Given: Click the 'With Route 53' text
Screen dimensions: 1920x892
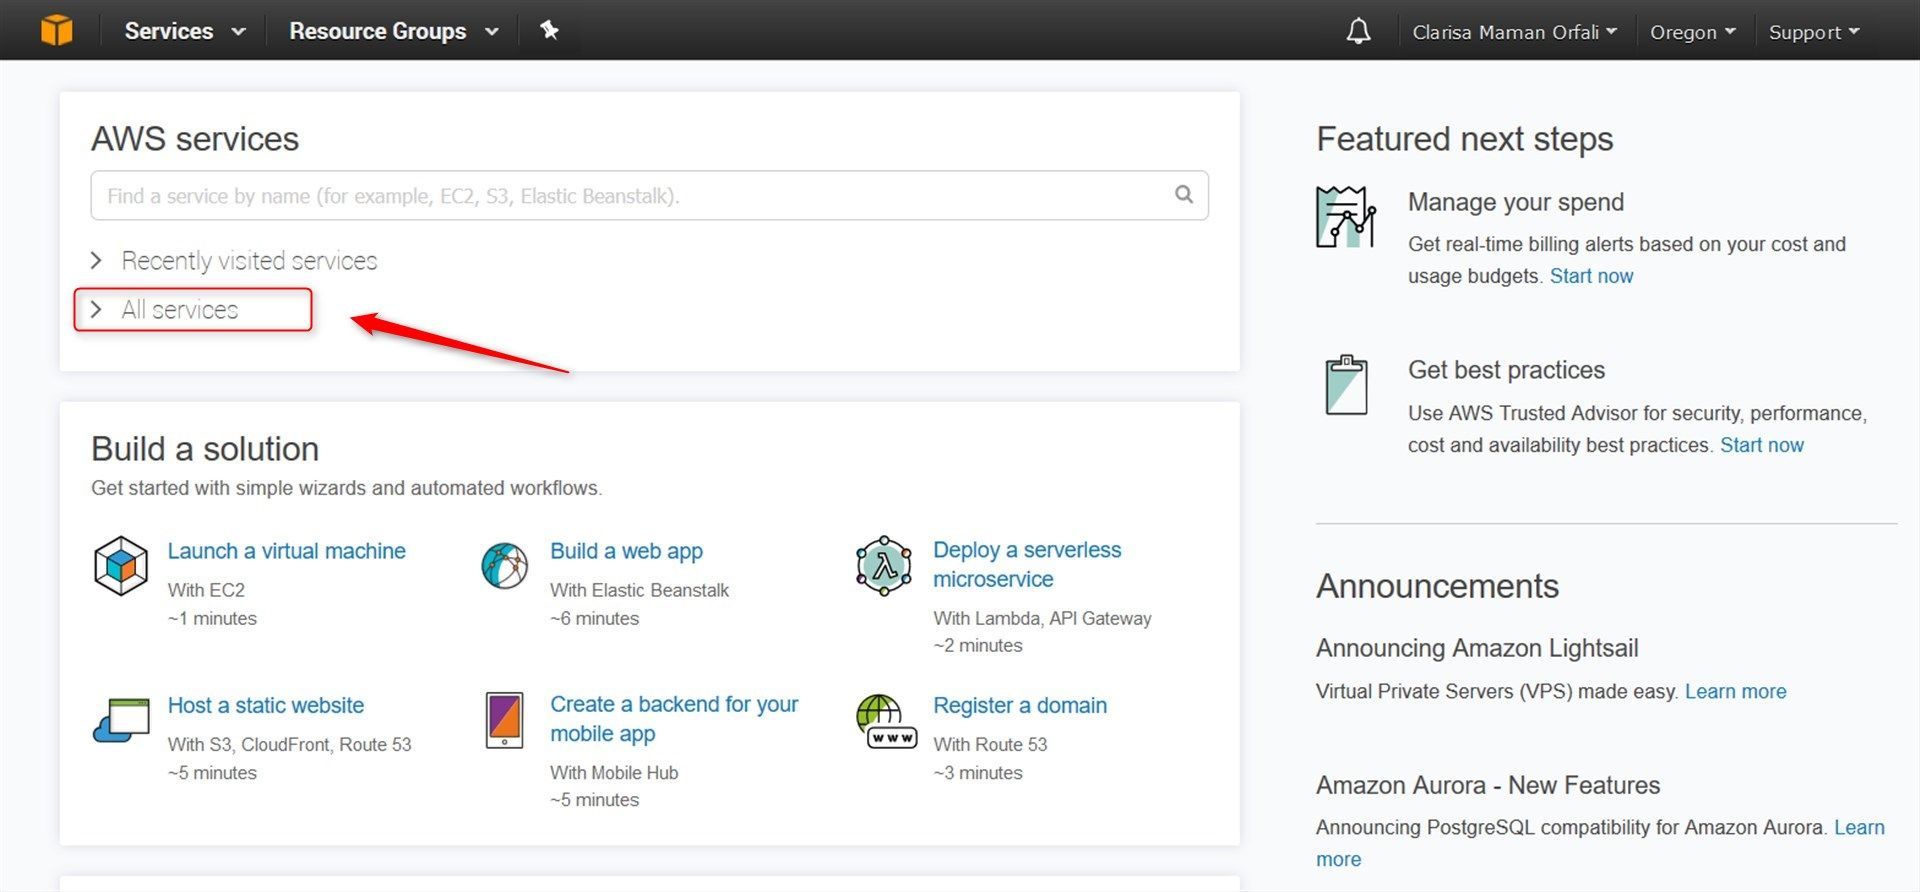Looking at the screenshot, I should pos(990,744).
